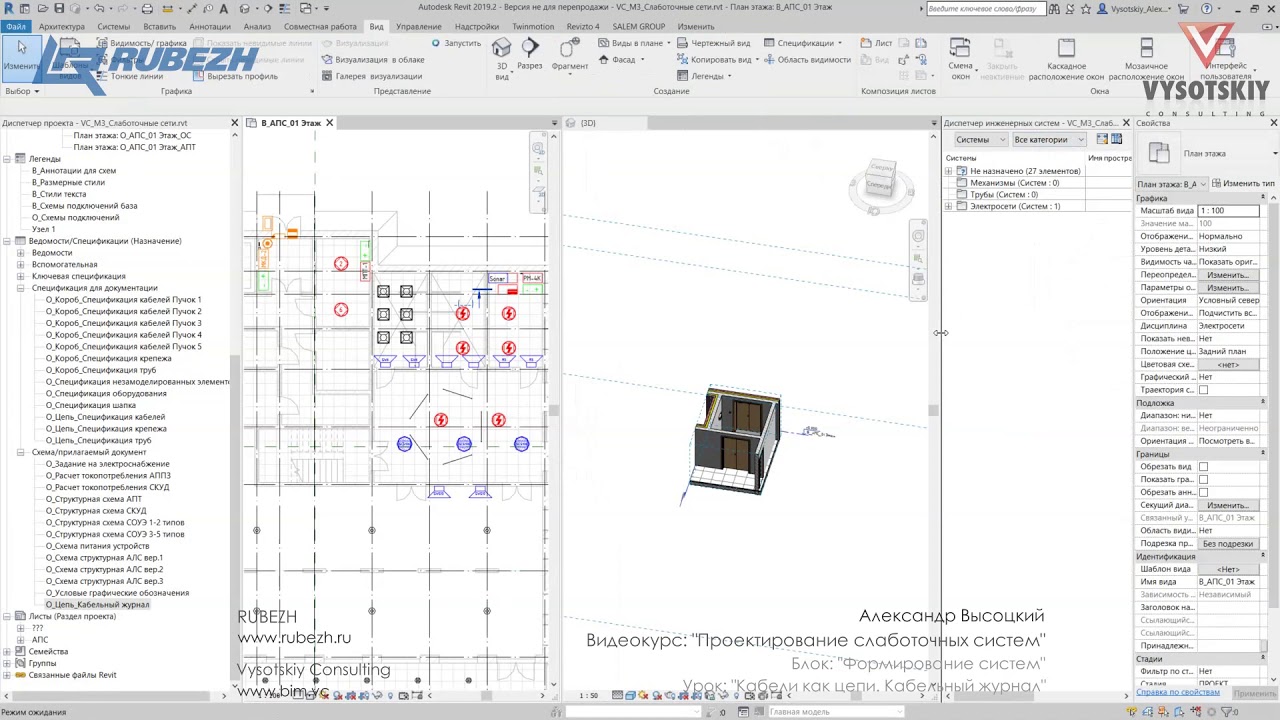Toggle the Показать гра... checkbox
Viewport: 1280px width, 720px height.
(x=1203, y=480)
